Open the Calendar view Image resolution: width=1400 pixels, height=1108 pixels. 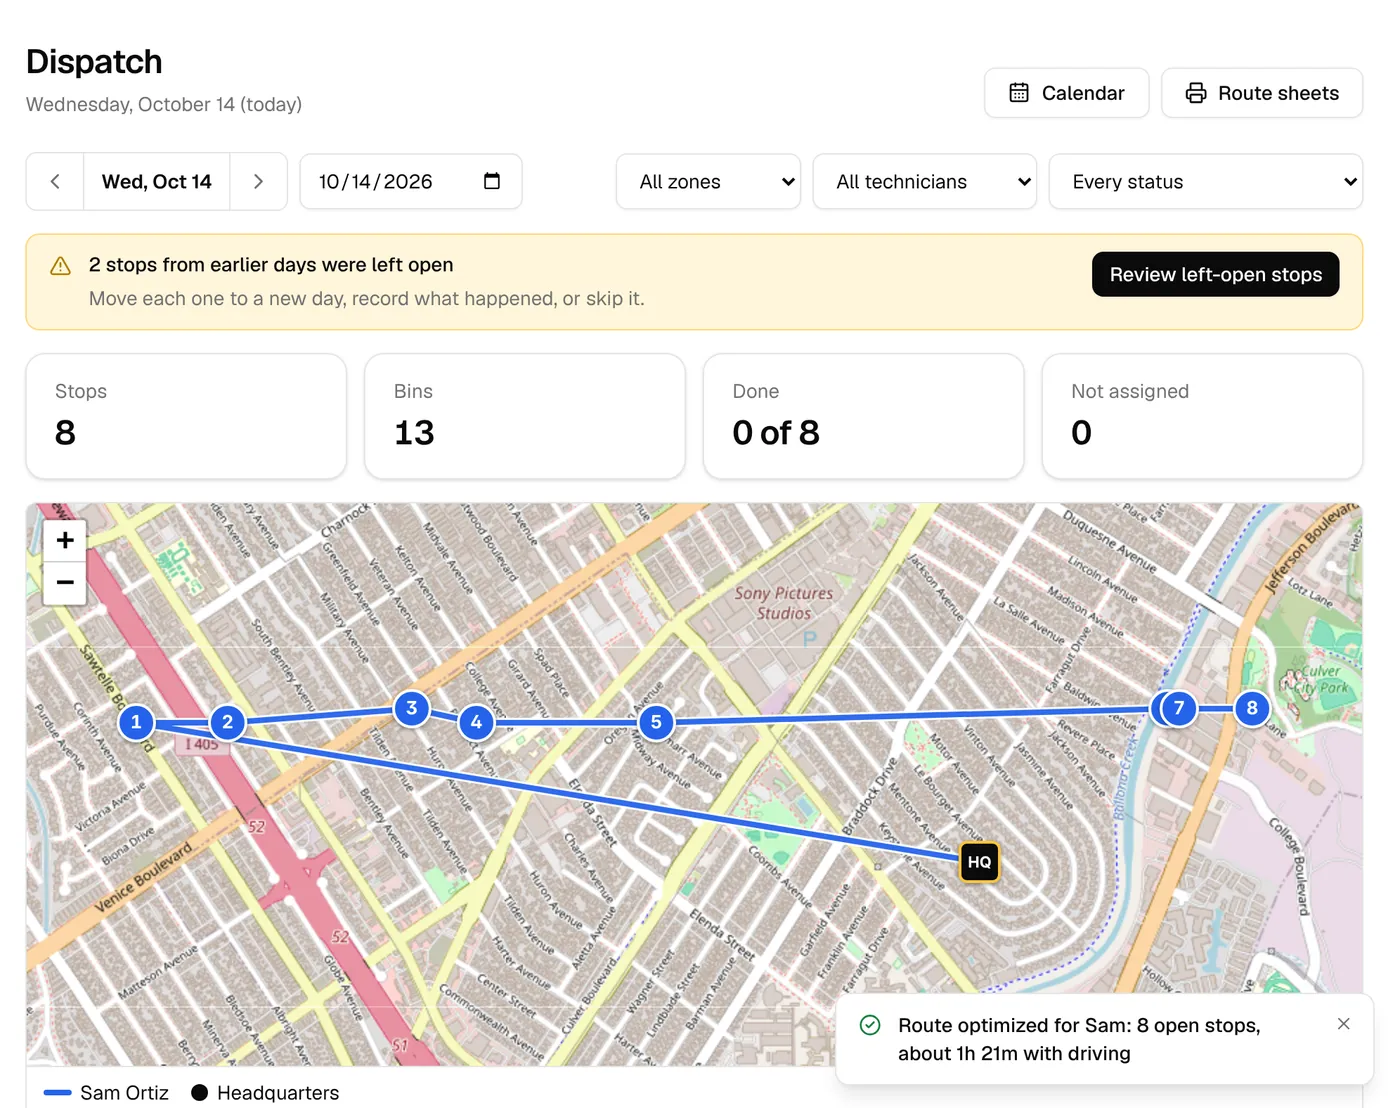click(x=1066, y=93)
